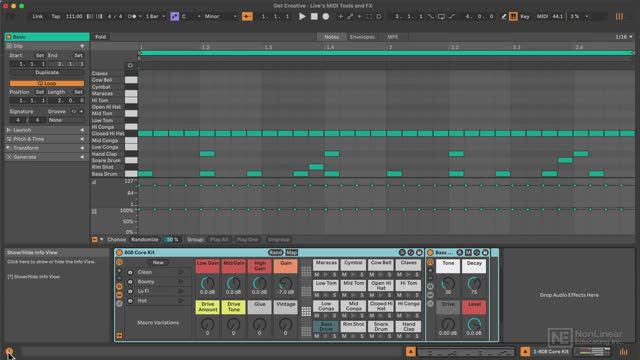The height and width of the screenshot is (360, 640).
Task: Open the Minor scale dropdown
Action: pos(220,16)
